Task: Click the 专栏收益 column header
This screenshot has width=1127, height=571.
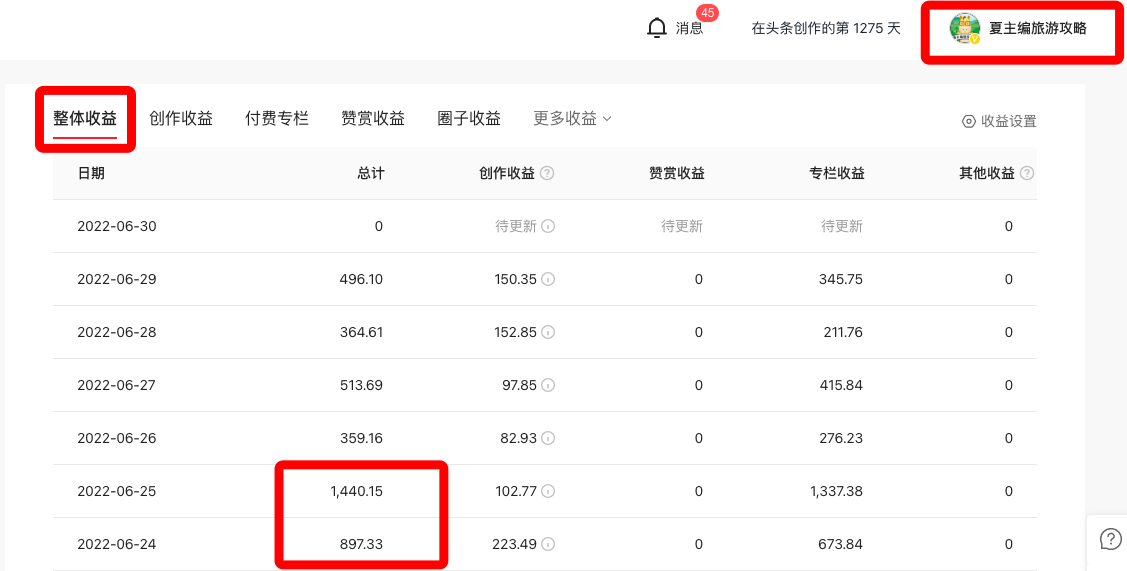Action: click(x=837, y=173)
